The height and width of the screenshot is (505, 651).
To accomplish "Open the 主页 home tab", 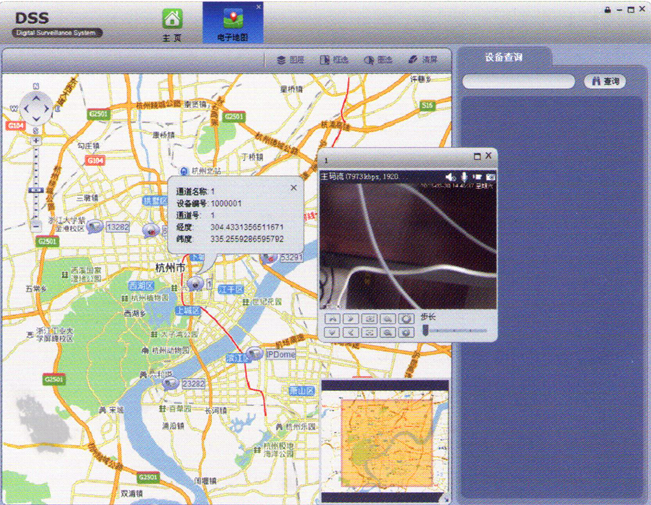I will (172, 25).
